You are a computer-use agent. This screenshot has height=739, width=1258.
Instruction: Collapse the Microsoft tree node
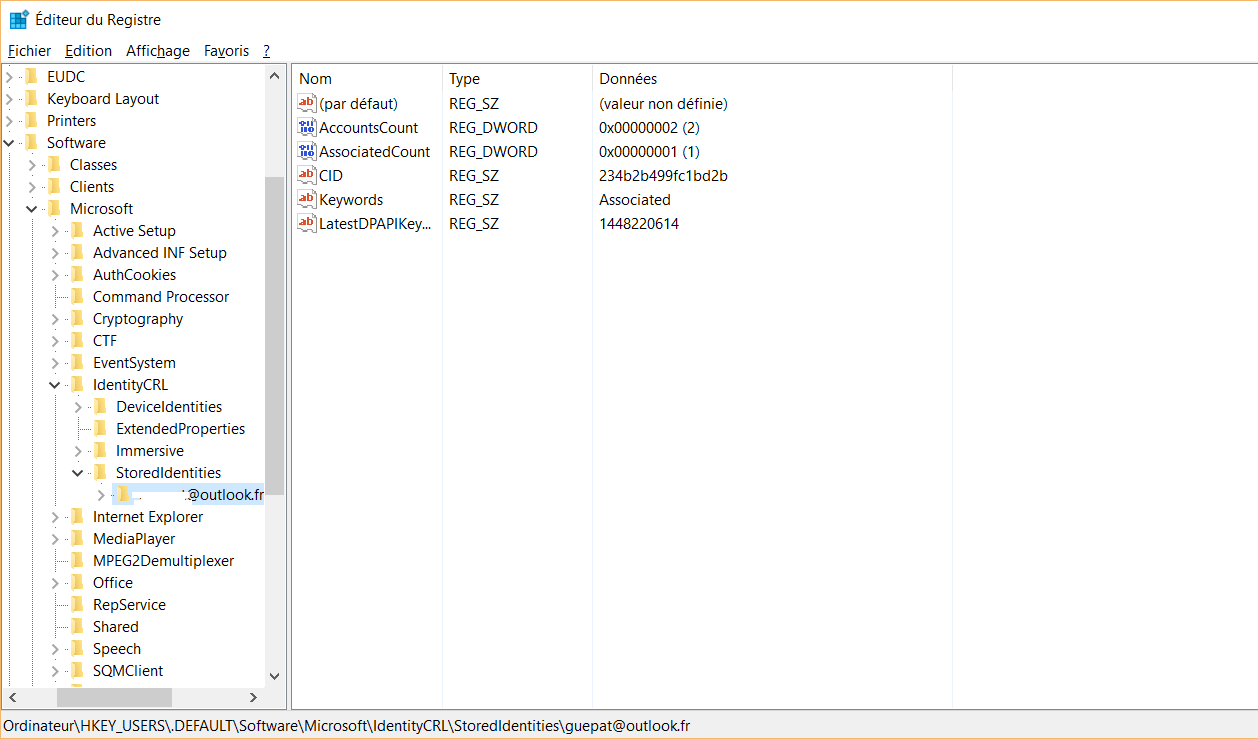(32, 208)
